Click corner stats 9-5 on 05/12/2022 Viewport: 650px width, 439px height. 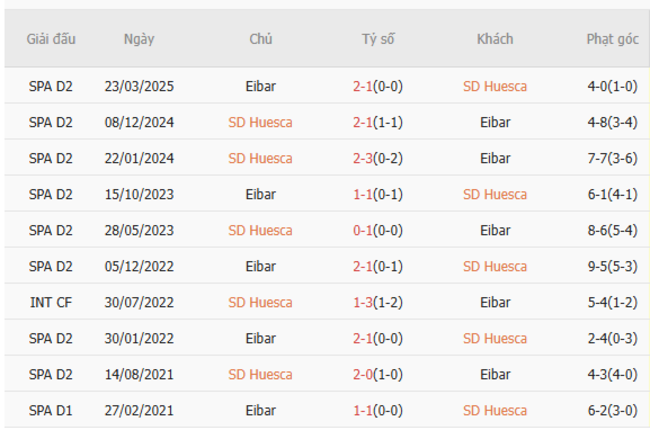click(x=599, y=266)
